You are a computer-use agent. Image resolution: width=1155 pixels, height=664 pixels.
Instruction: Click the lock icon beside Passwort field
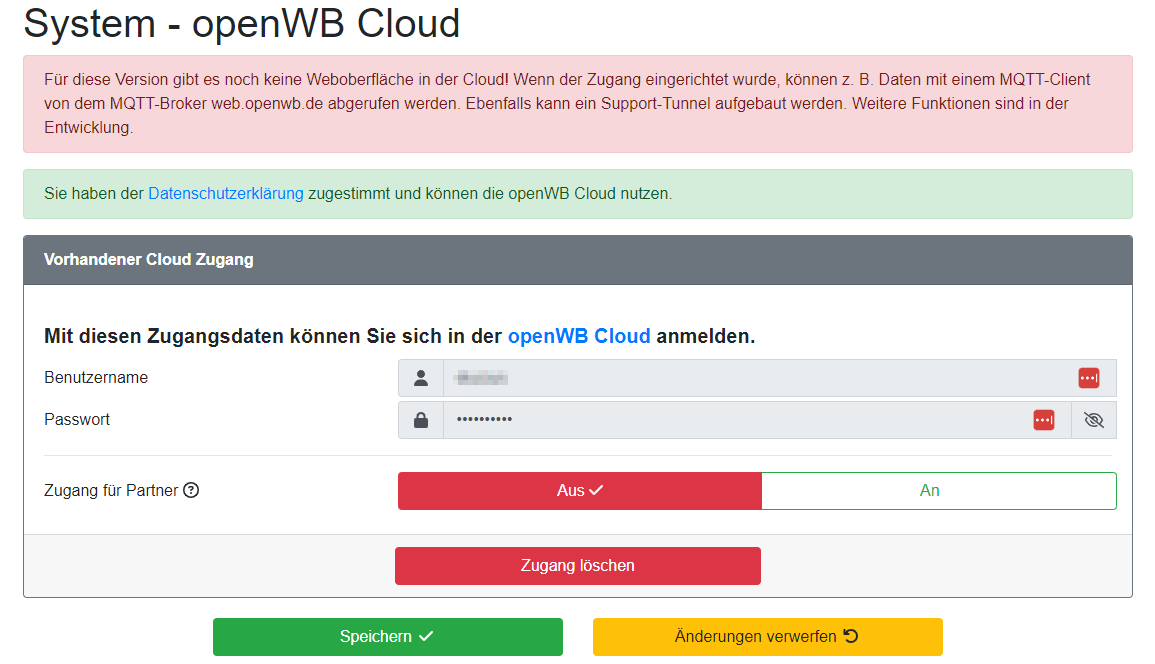421,420
